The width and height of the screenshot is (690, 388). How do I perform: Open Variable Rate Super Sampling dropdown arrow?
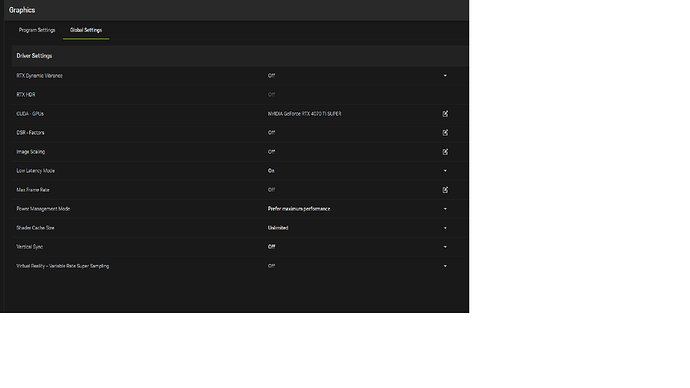(445, 266)
